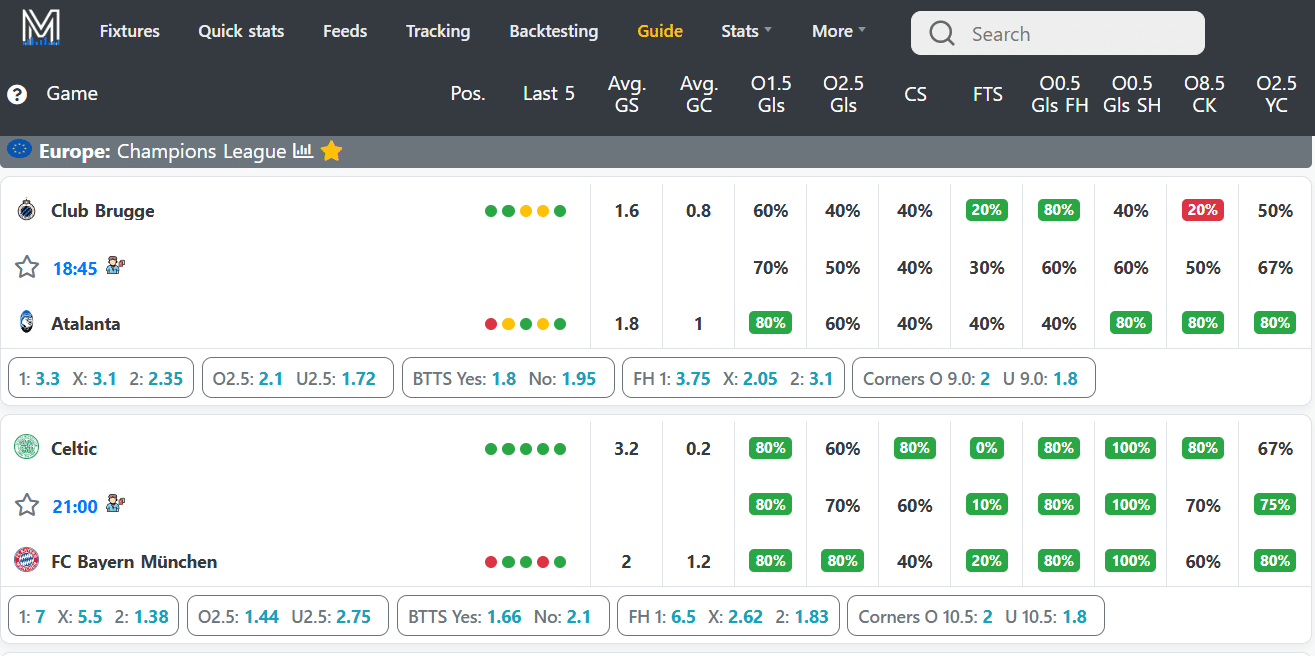Viewport: 1315px width, 656px height.
Task: Open FC Bayern München team name
Action: [x=134, y=562]
